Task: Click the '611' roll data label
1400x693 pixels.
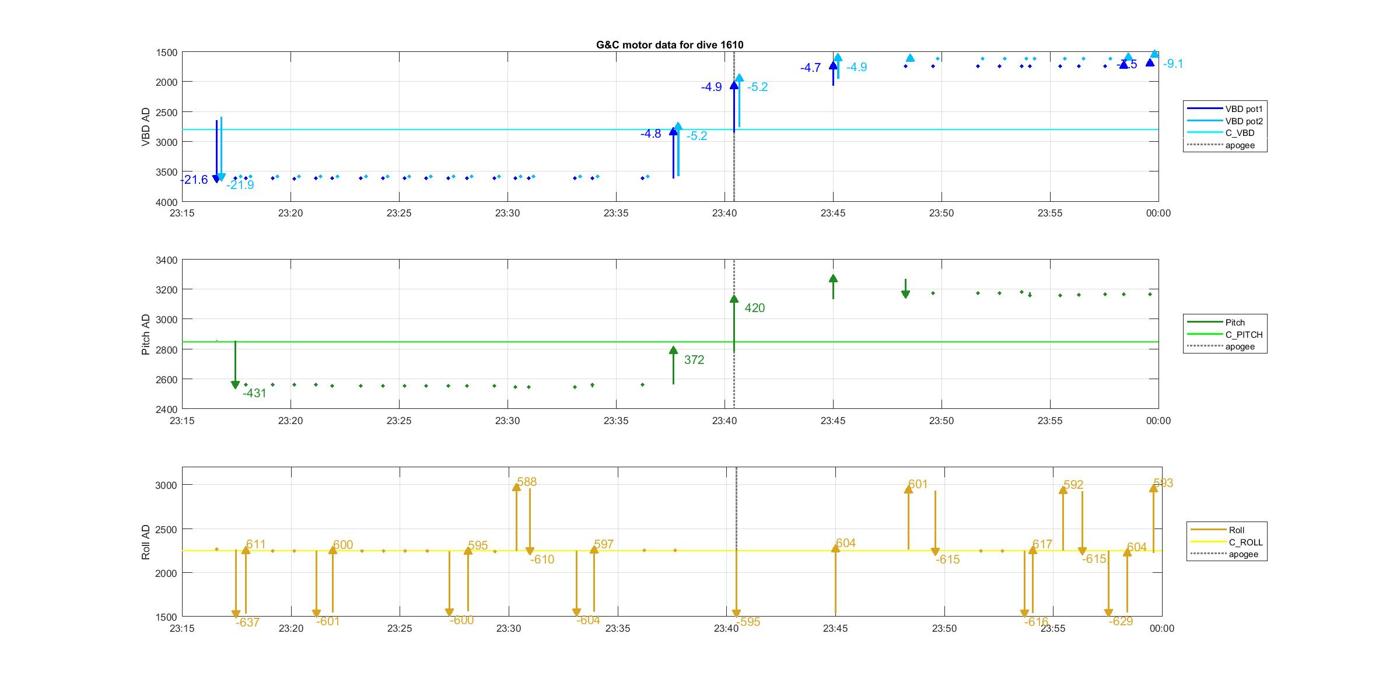Action: pyautogui.click(x=256, y=545)
